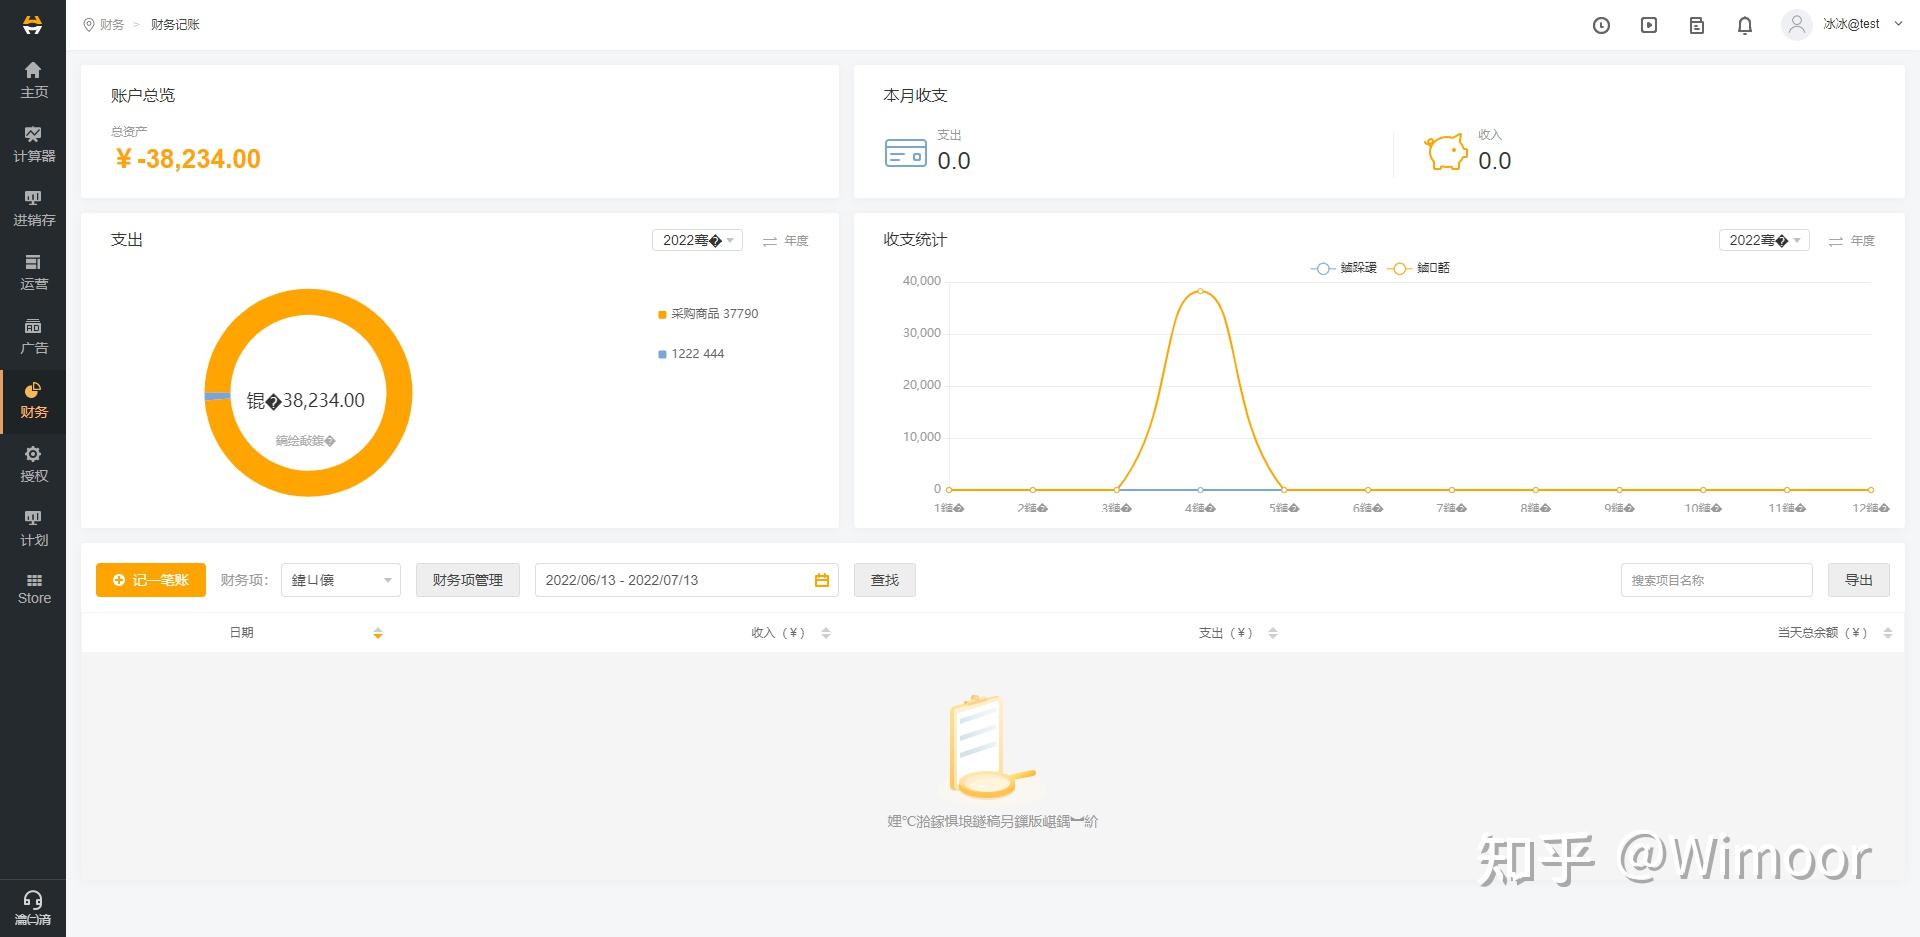Click the video play icon in header
Image resolution: width=1920 pixels, height=937 pixels.
coord(1649,26)
